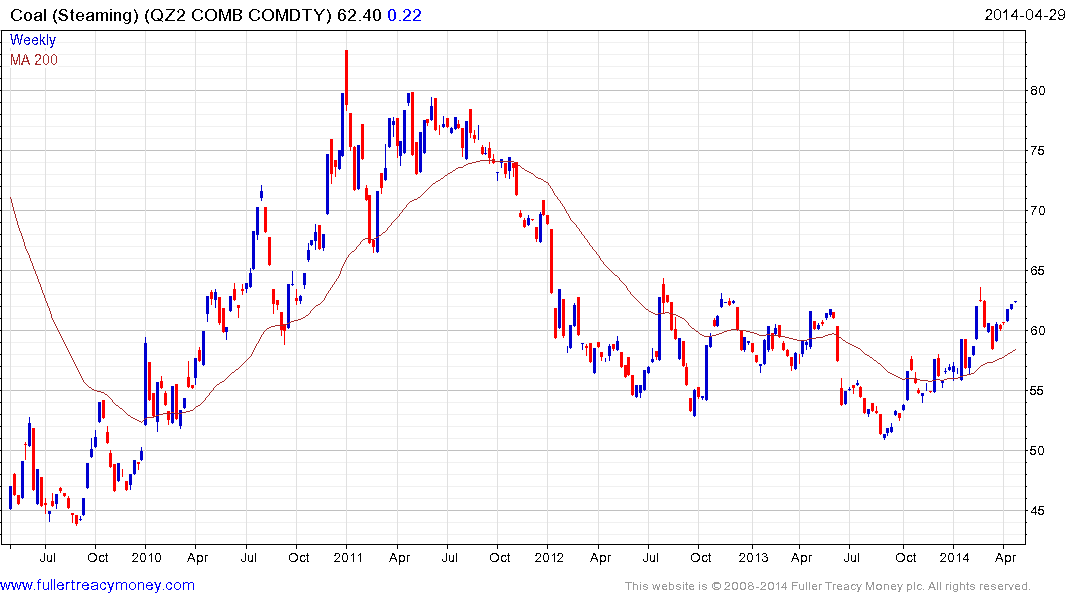Click the 2012 year label
The height and width of the screenshot is (600, 1075).
click(x=548, y=557)
